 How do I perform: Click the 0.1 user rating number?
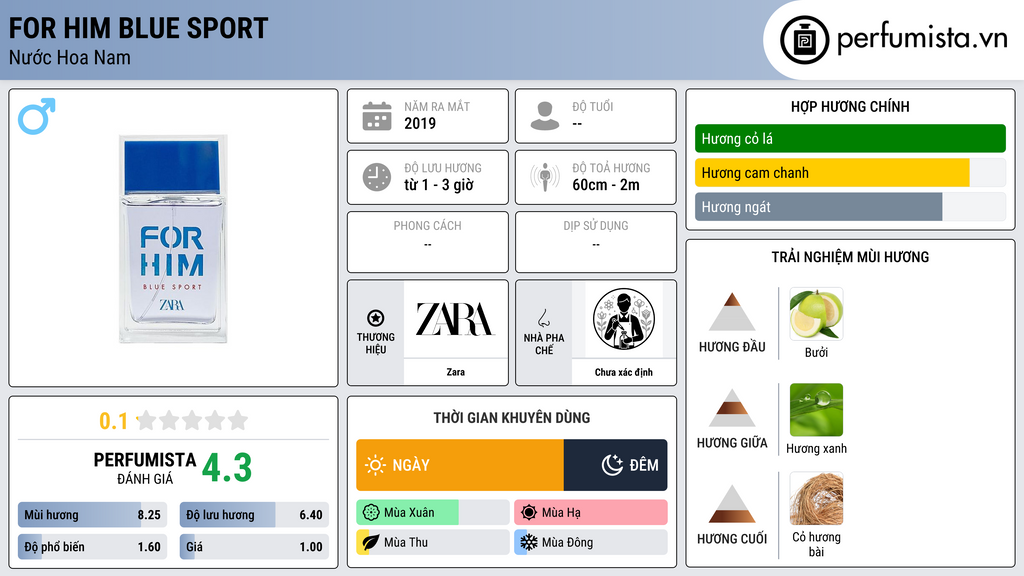pos(114,421)
